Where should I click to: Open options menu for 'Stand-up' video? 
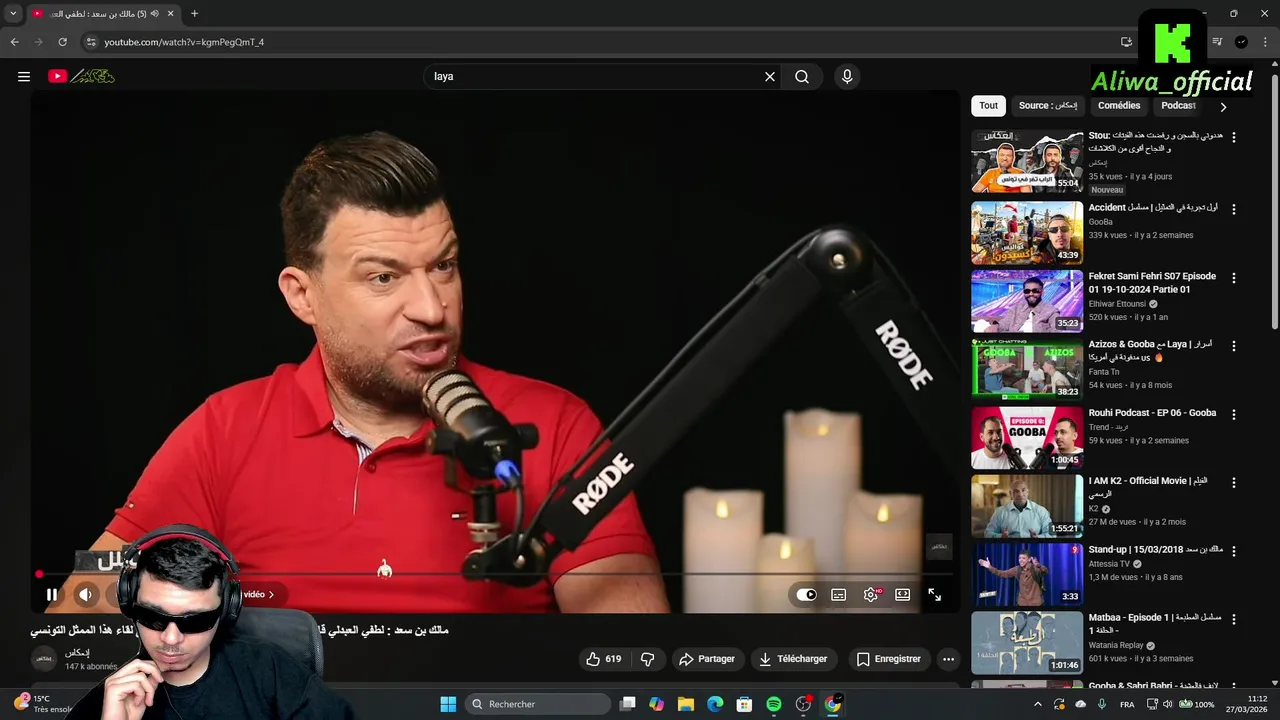click(x=1233, y=551)
